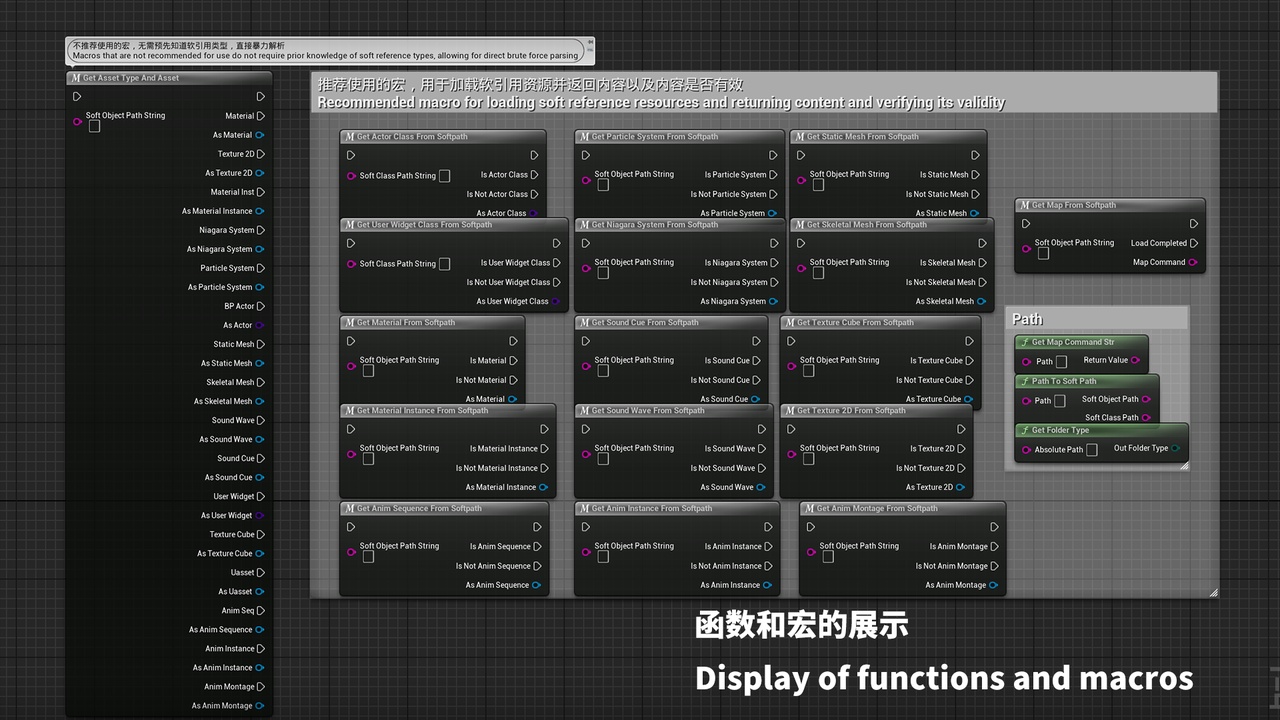Click the As Sound Wave pin on Get Sound Wave From Softpath
Screen dimensions: 1280x720
761,487
